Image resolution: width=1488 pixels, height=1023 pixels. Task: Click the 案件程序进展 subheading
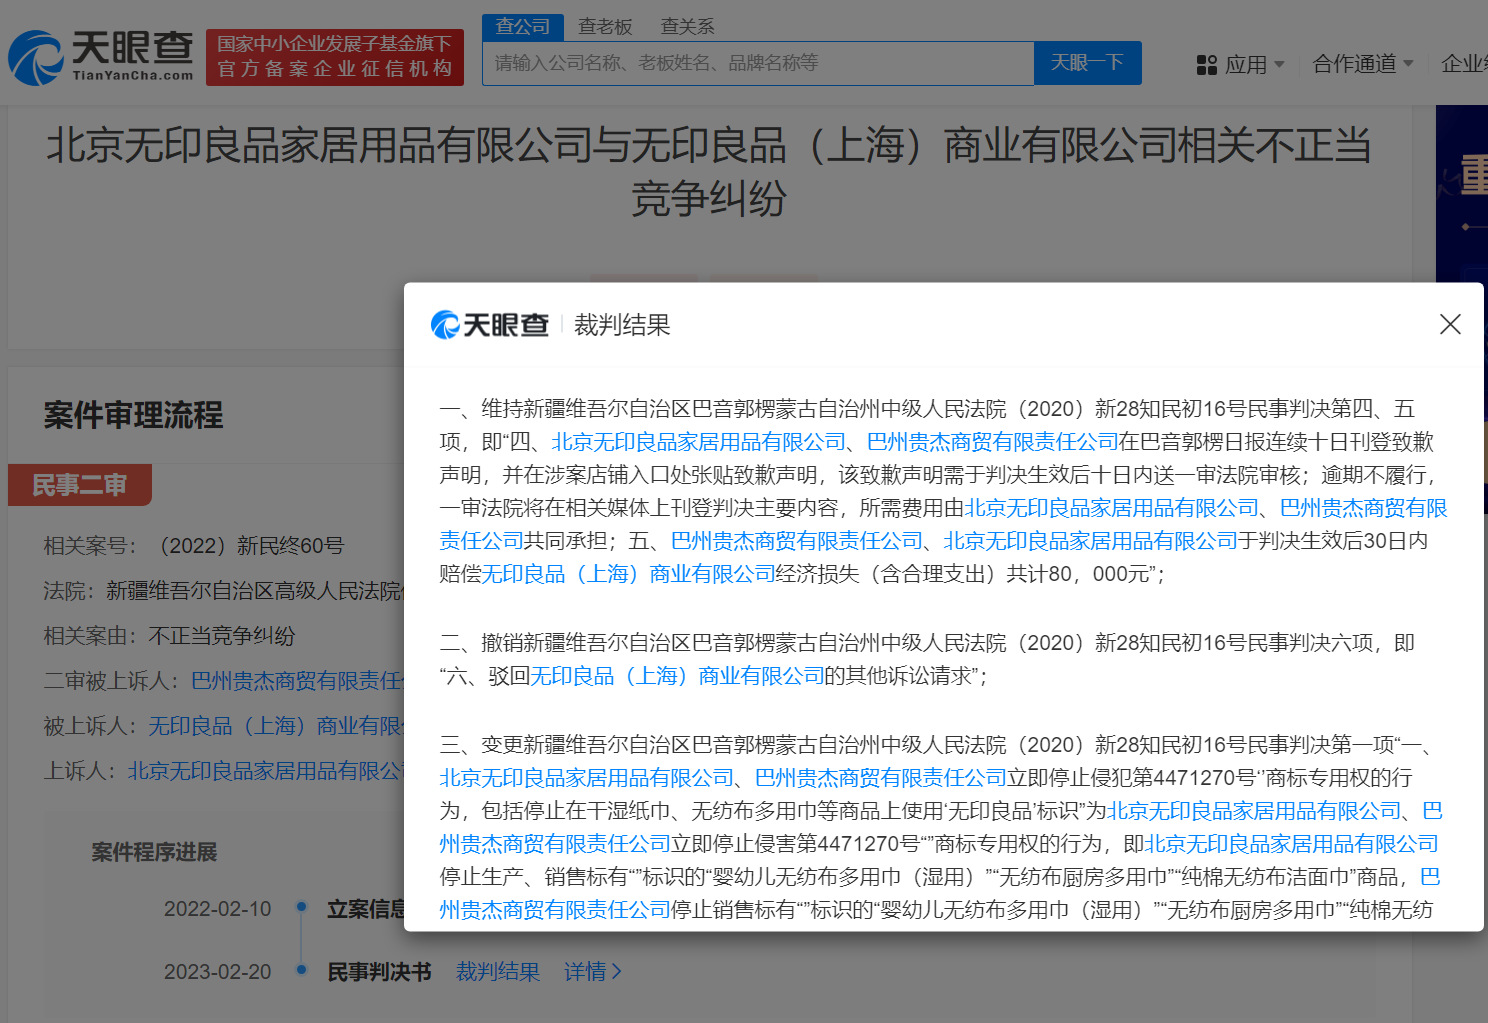(x=154, y=852)
